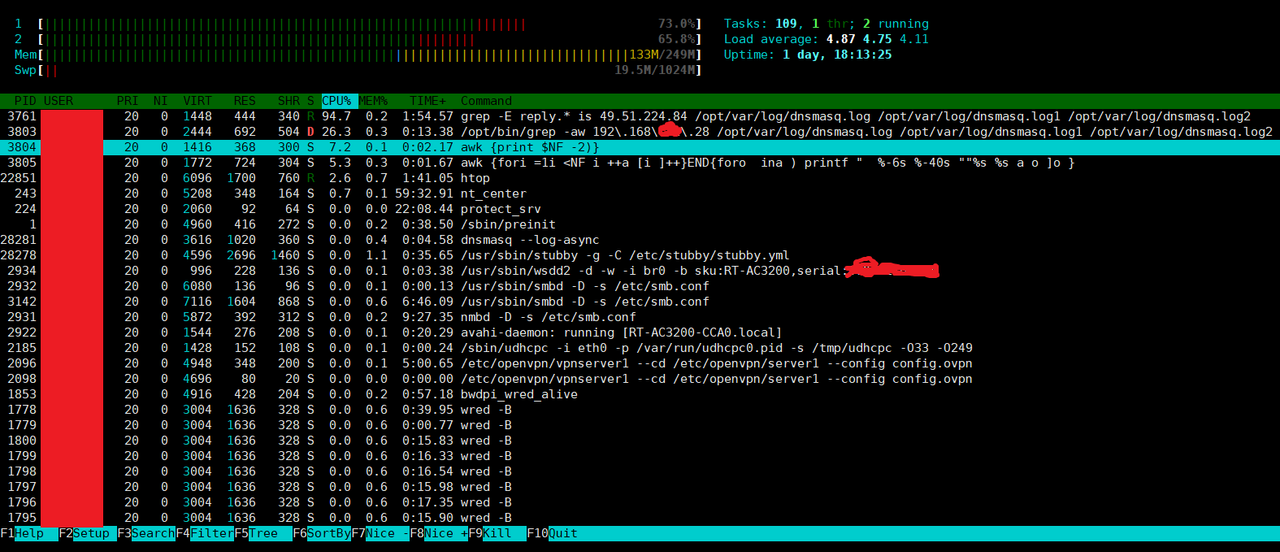
Task: Click the 73.0% CPU 1 value
Action: click(676, 23)
